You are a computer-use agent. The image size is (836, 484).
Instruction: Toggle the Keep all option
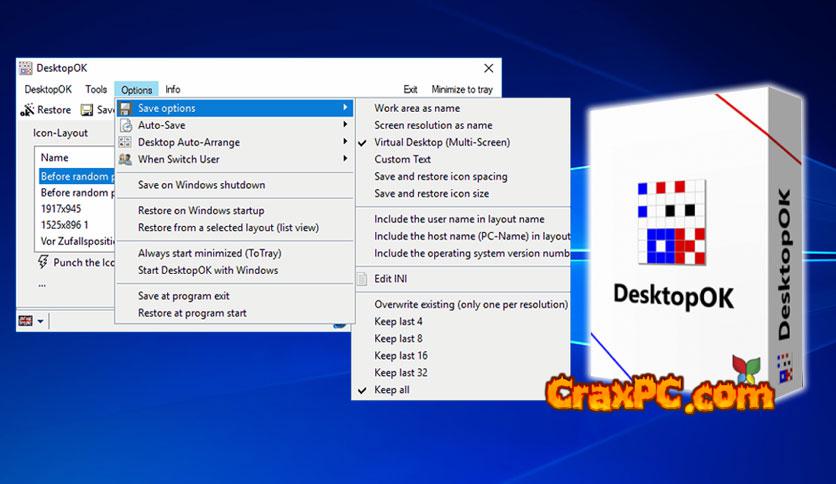click(x=391, y=390)
